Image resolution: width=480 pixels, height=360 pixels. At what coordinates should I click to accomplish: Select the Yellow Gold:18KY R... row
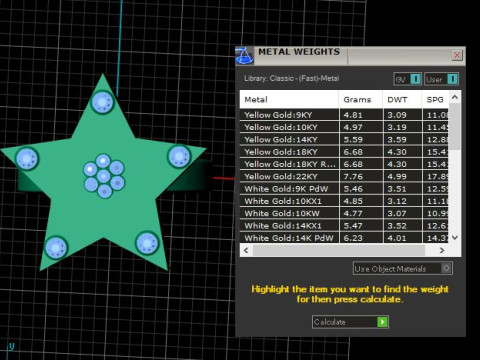pos(344,164)
